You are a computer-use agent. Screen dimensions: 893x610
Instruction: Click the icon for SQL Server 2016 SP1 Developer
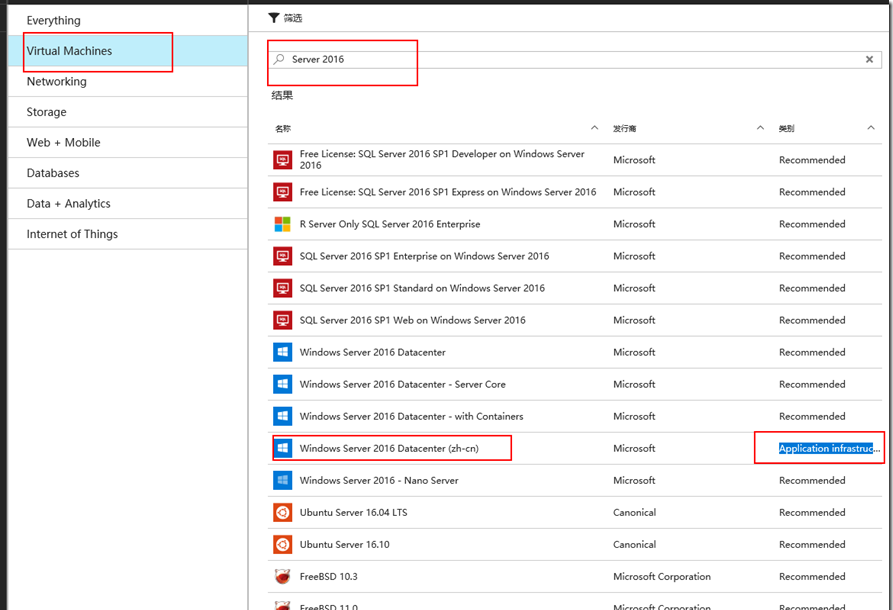click(282, 160)
